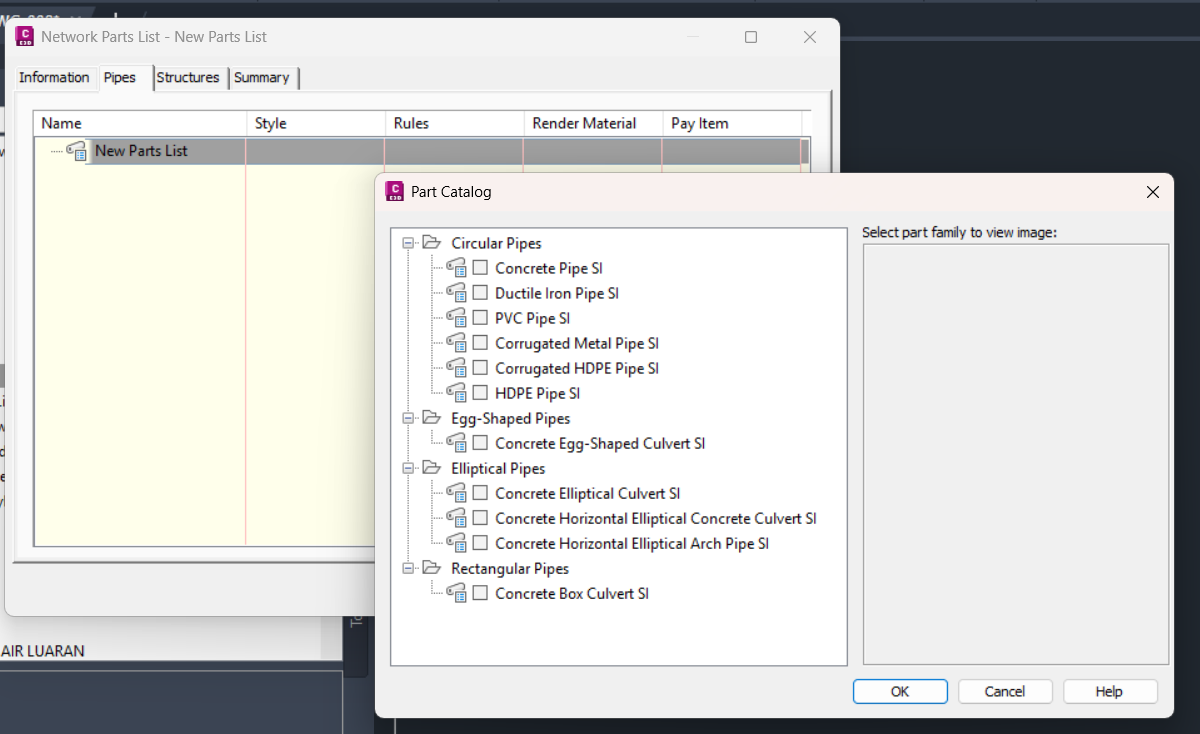1200x734 pixels.
Task: Click the Concrete Pipe SI label
Action: pos(549,268)
